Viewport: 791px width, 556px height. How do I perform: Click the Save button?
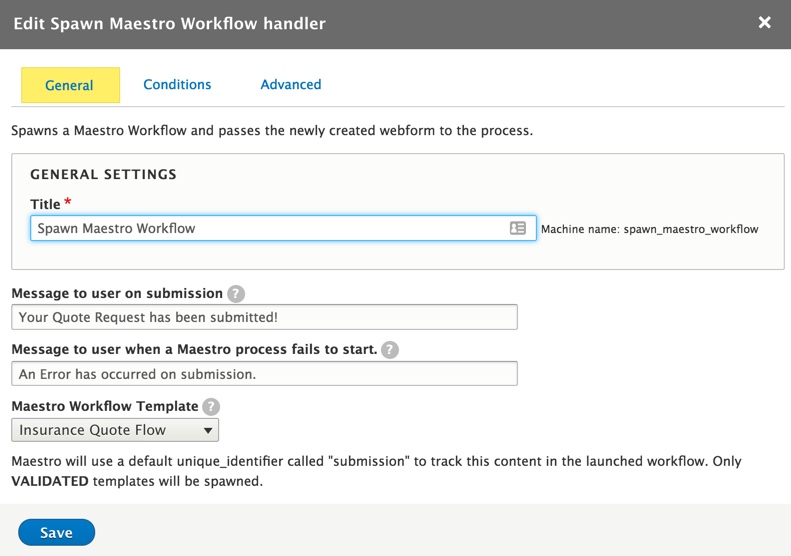[x=56, y=532]
